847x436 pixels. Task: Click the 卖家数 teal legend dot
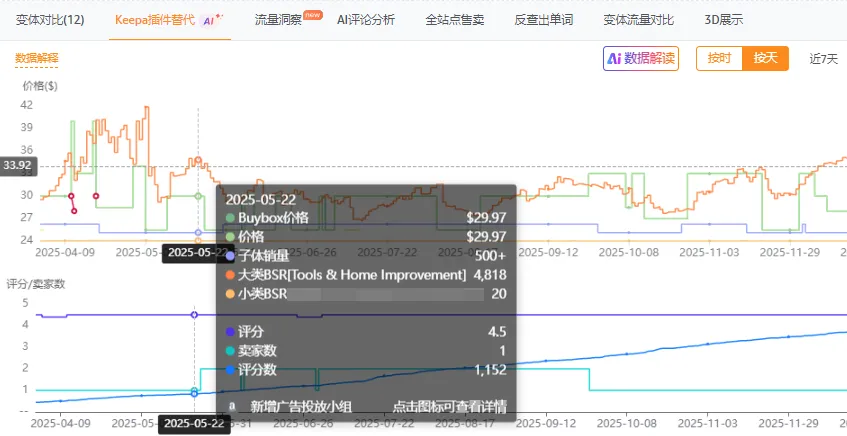(x=230, y=351)
